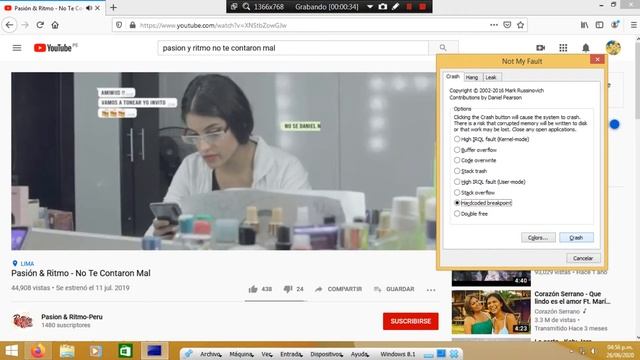Open Firefox from the taskbar

(x=38, y=351)
